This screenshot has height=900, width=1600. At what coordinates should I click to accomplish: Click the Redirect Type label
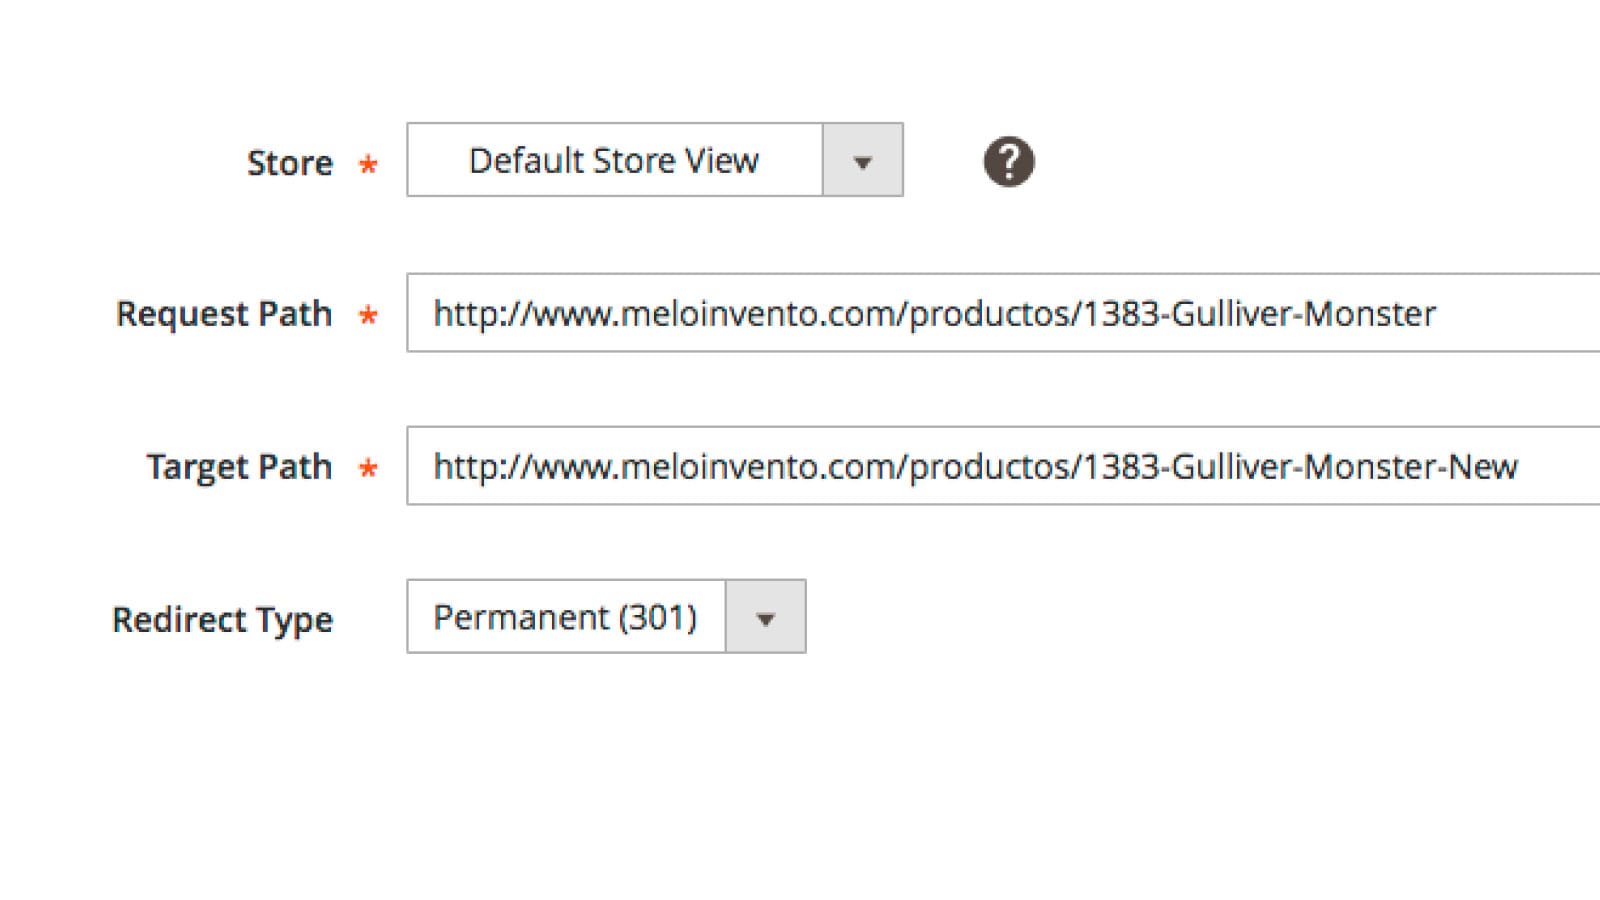click(222, 620)
